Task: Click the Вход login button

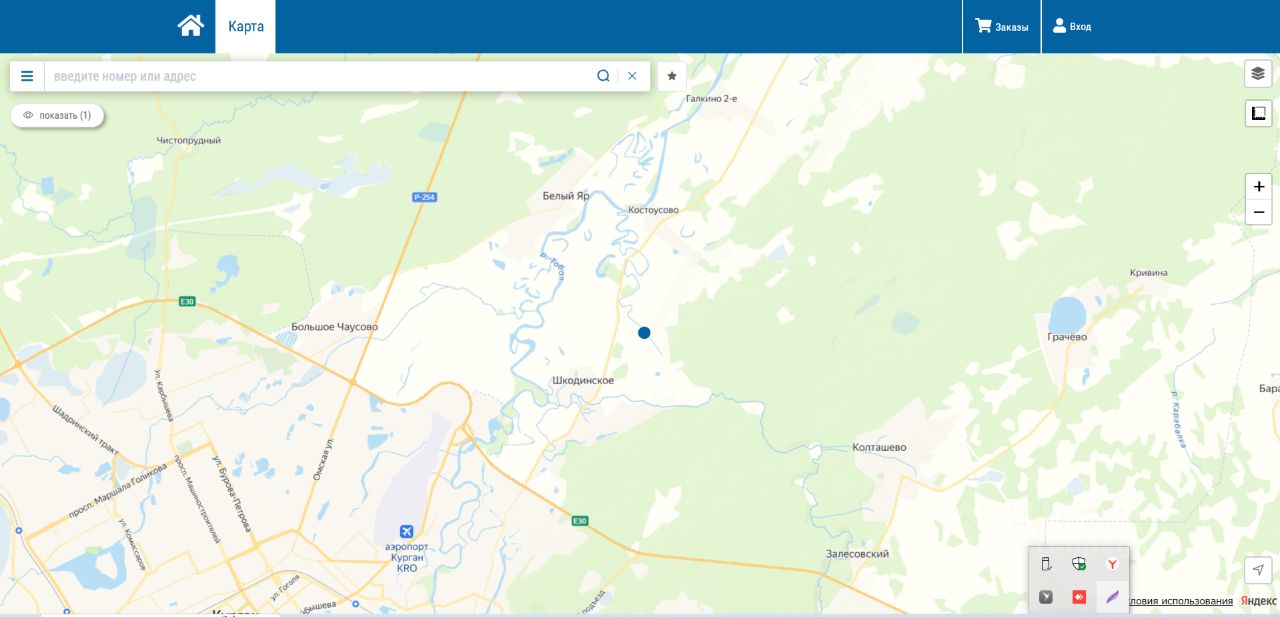Action: tap(1072, 27)
